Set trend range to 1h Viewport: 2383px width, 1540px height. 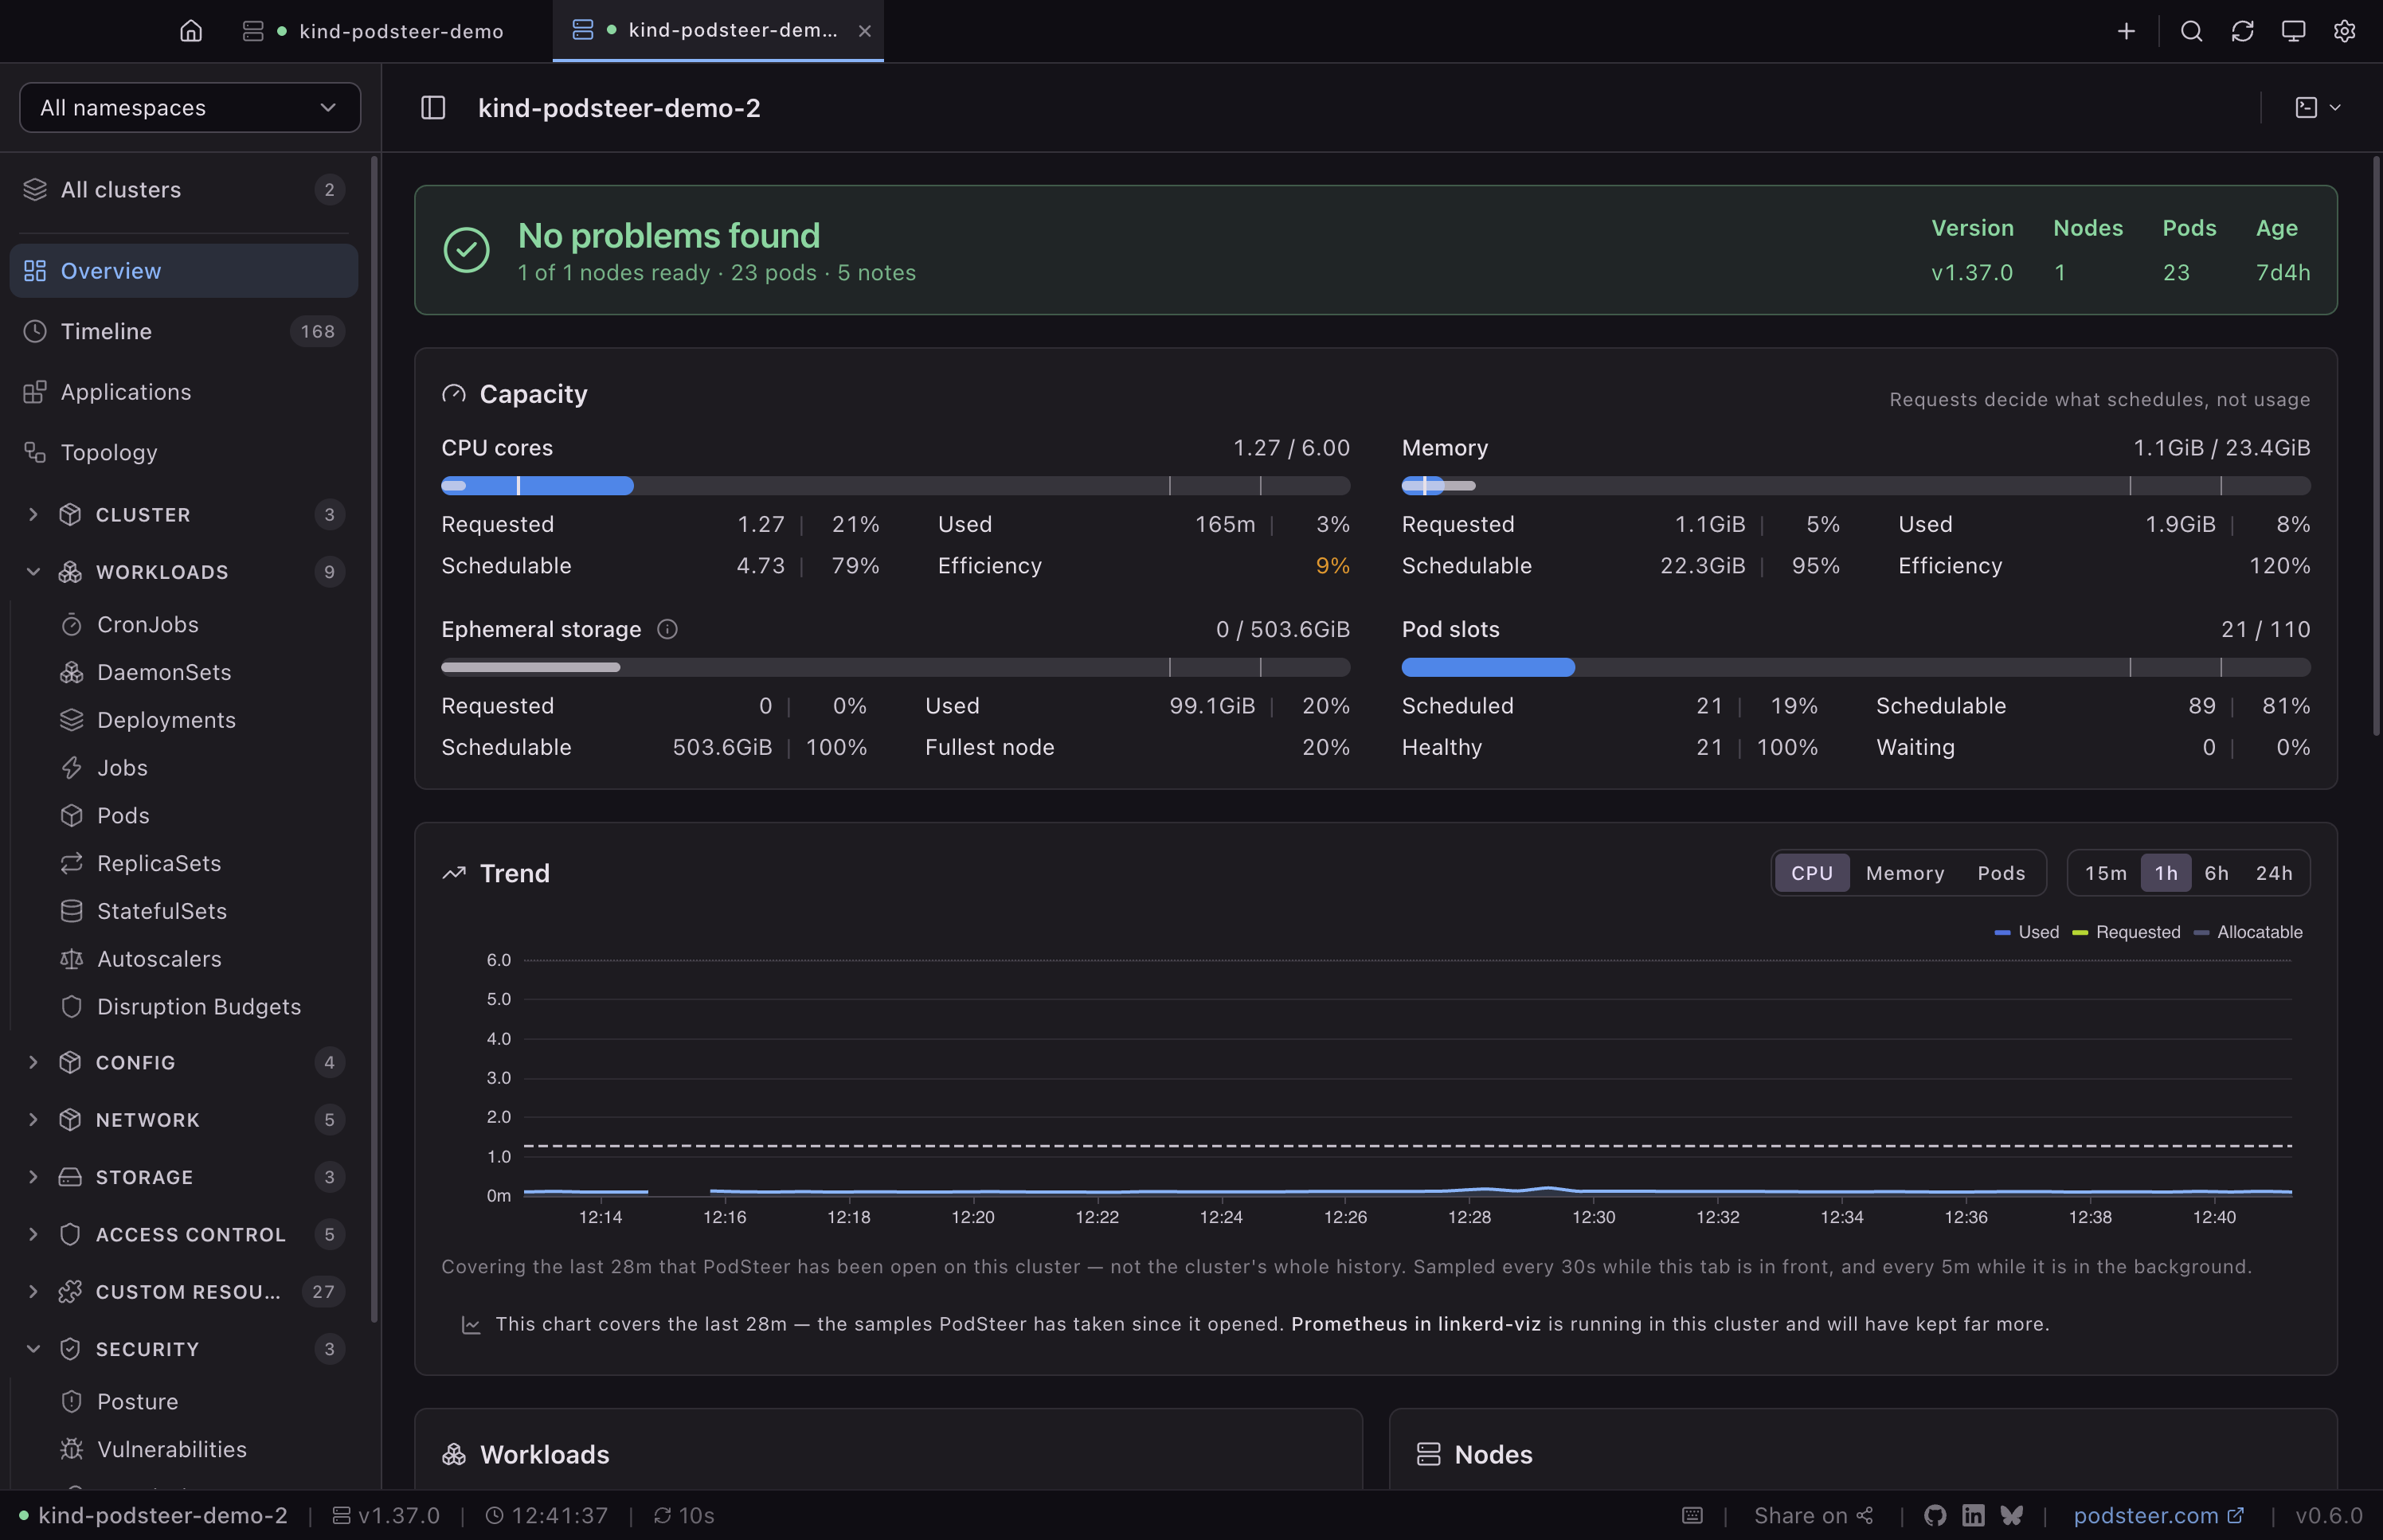2165,873
